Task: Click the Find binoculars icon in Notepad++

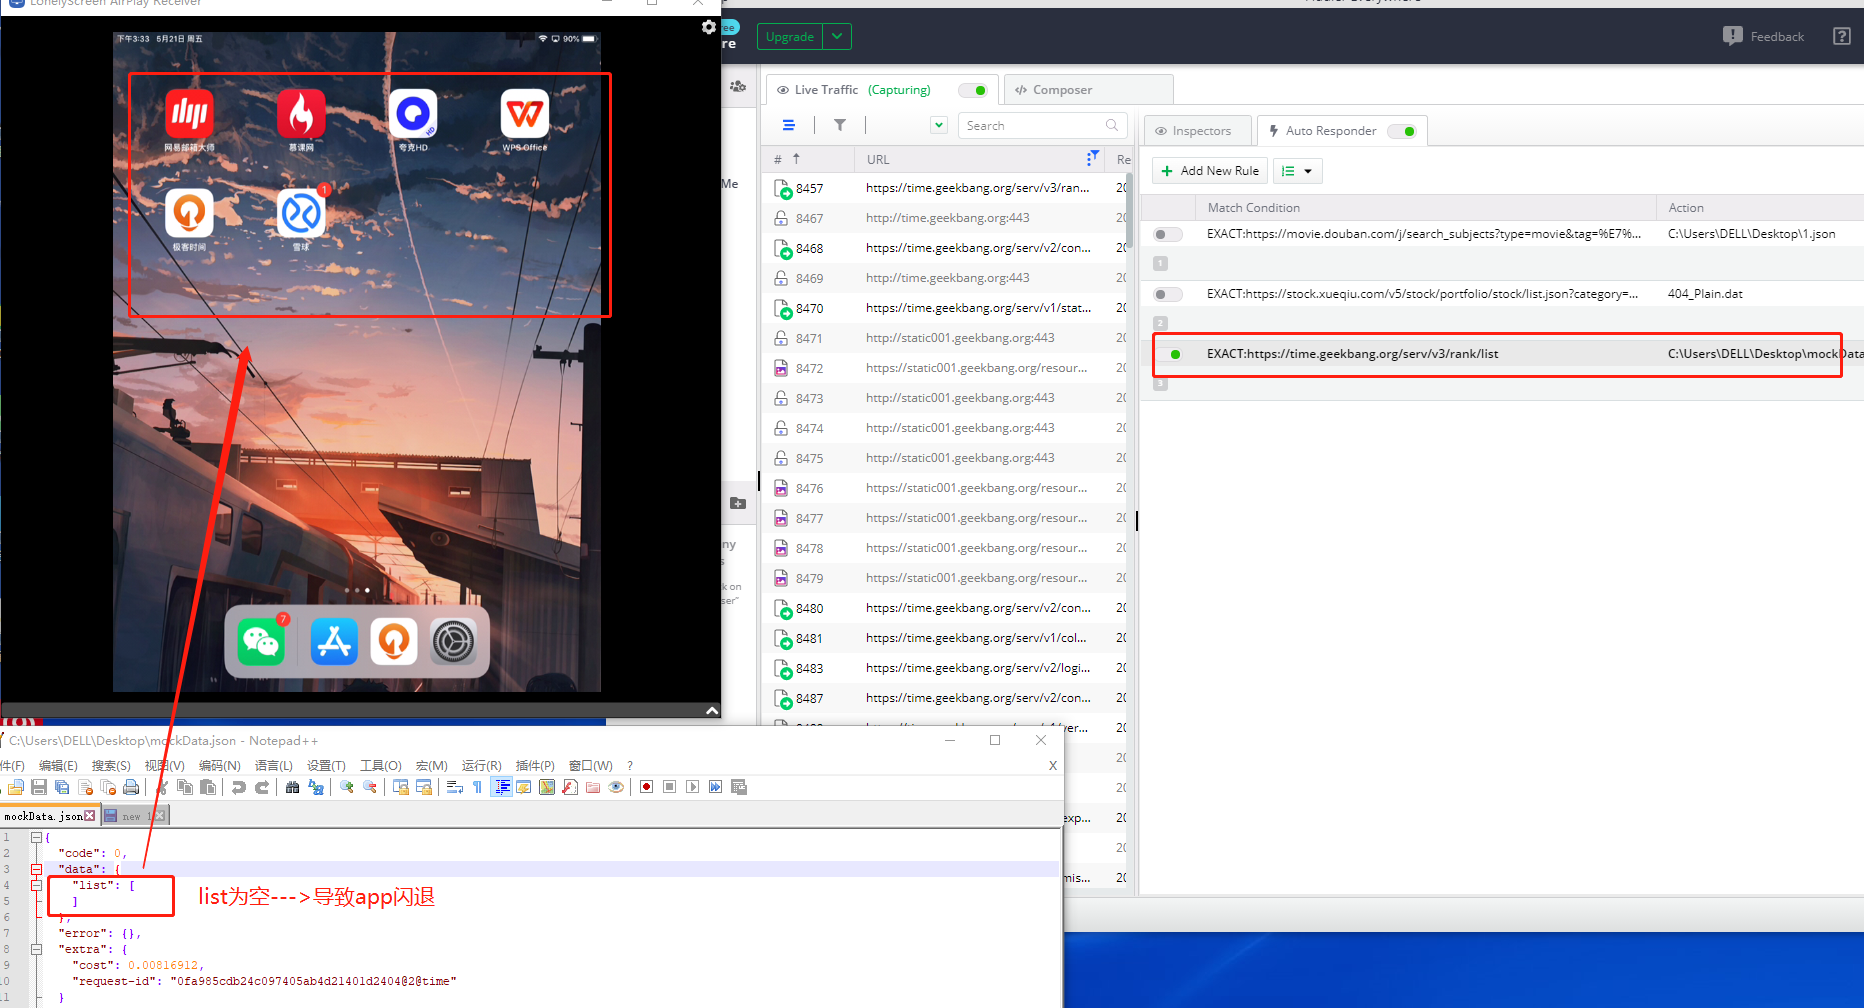Action: coord(292,787)
